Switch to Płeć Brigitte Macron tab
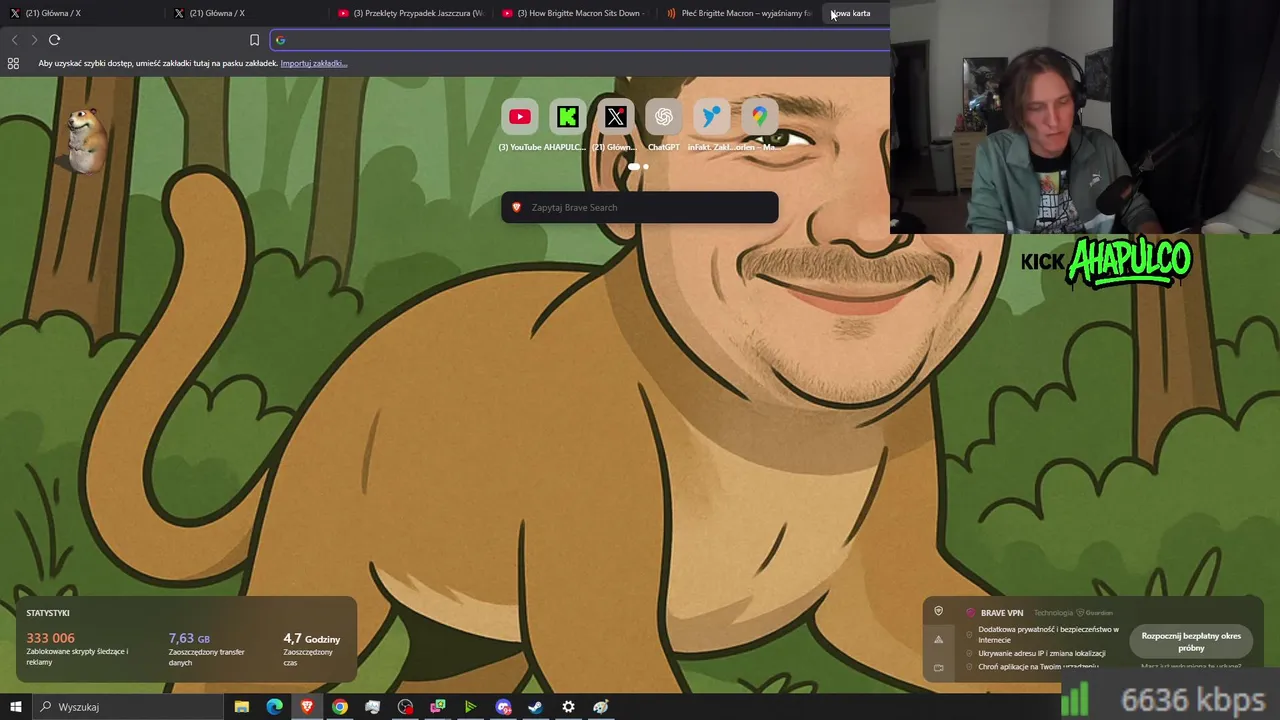 [x=739, y=13]
